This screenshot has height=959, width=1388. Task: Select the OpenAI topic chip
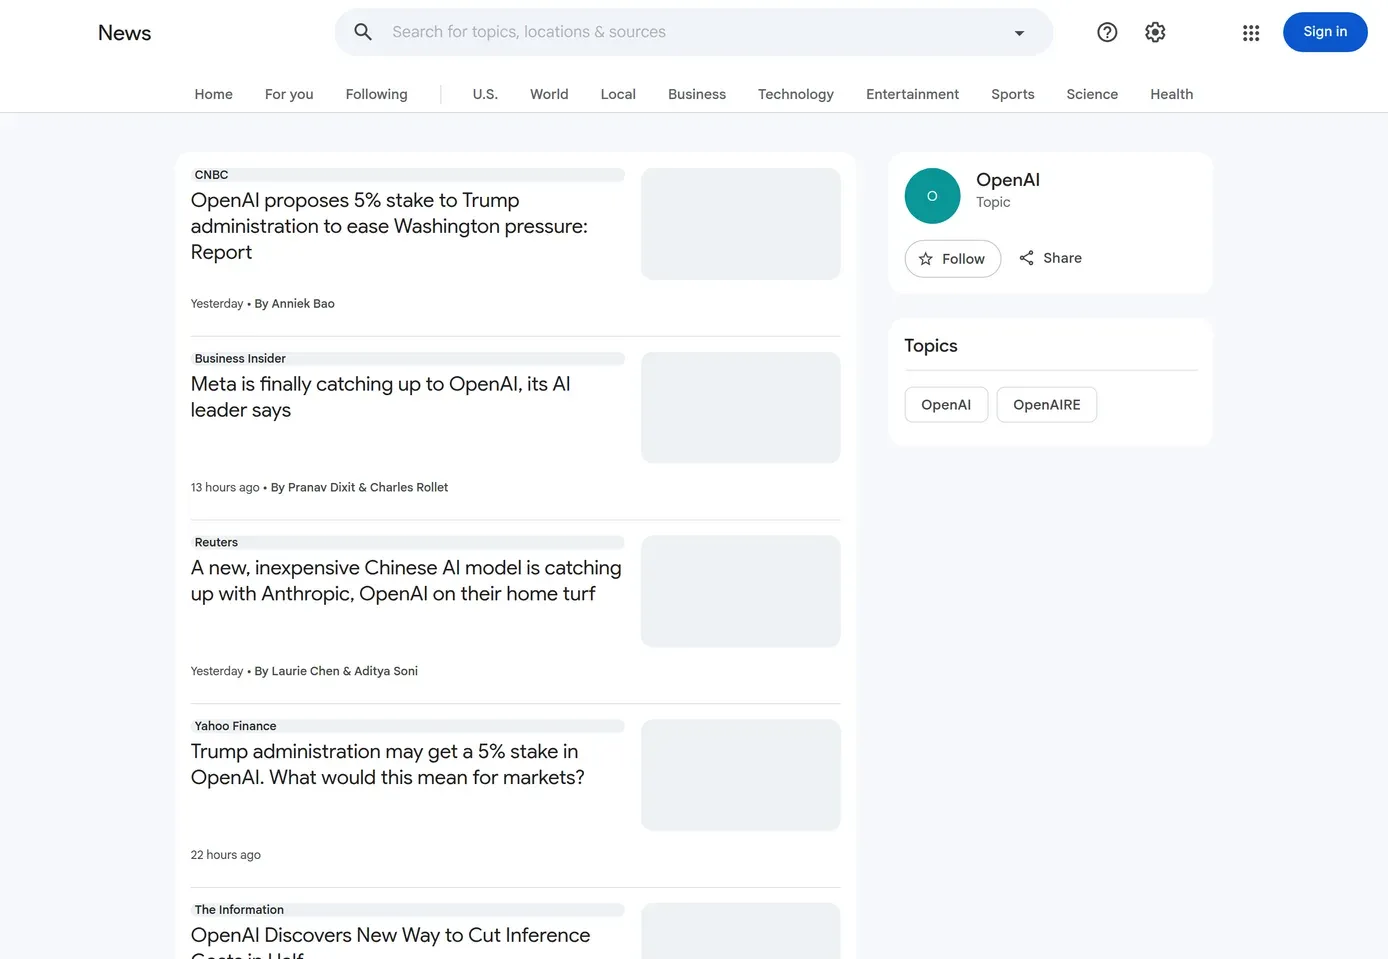click(946, 405)
